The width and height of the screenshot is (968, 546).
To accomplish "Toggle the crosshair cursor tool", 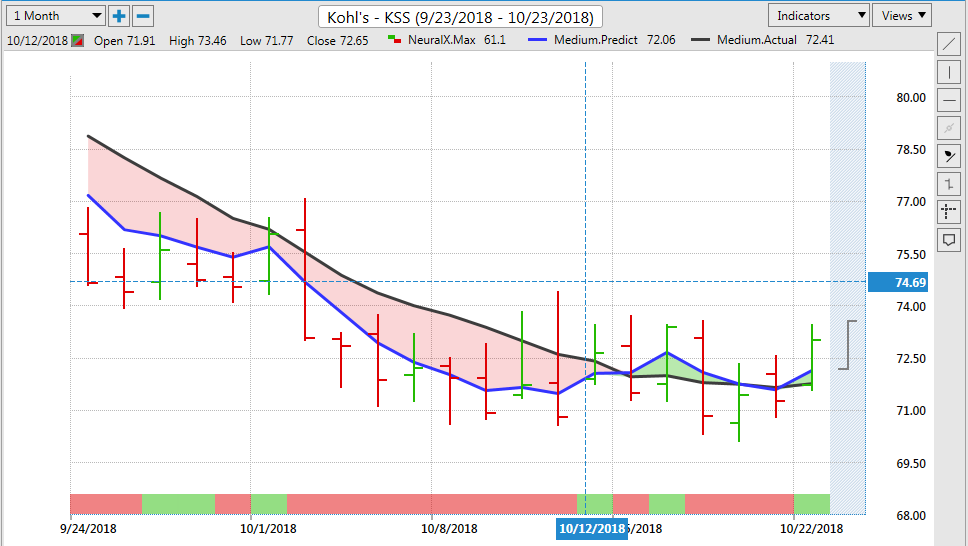I will pyautogui.click(x=949, y=212).
